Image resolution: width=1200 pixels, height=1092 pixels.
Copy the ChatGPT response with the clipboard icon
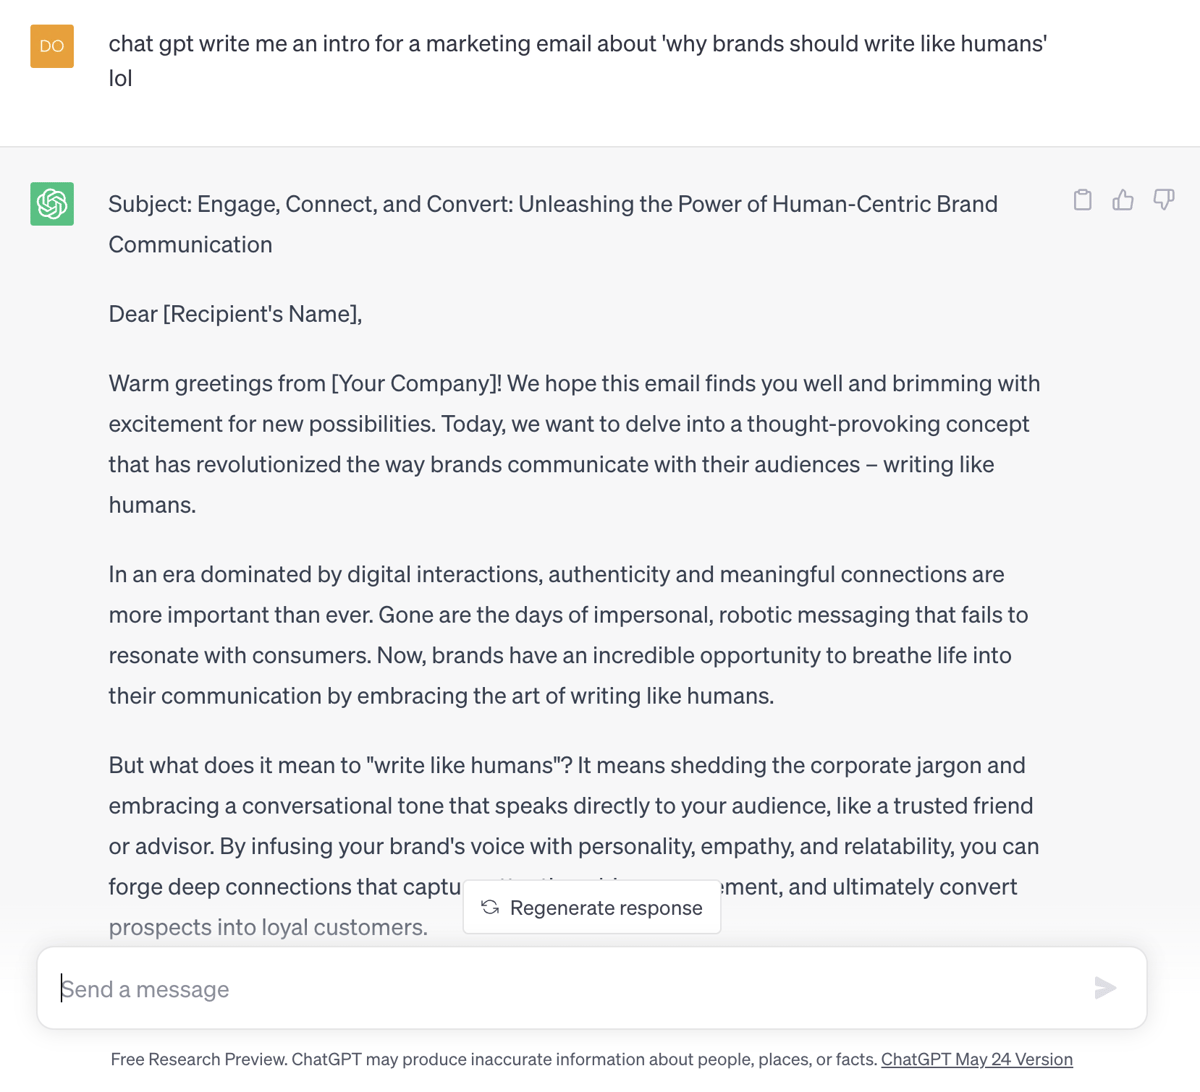[1082, 200]
